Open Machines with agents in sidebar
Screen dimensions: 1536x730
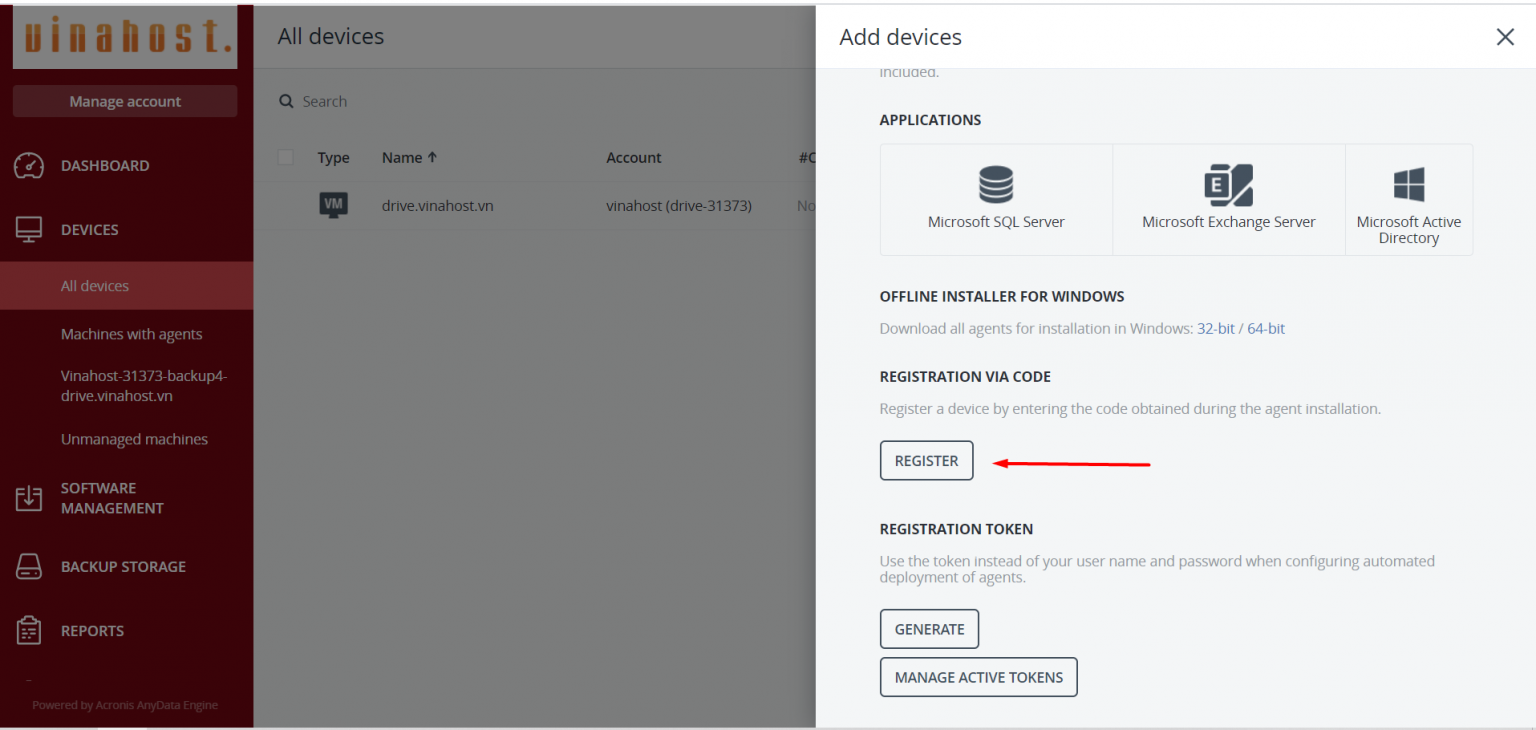coord(131,334)
